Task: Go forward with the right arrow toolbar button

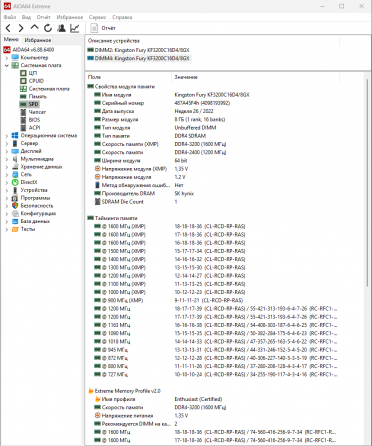Action: [21, 28]
